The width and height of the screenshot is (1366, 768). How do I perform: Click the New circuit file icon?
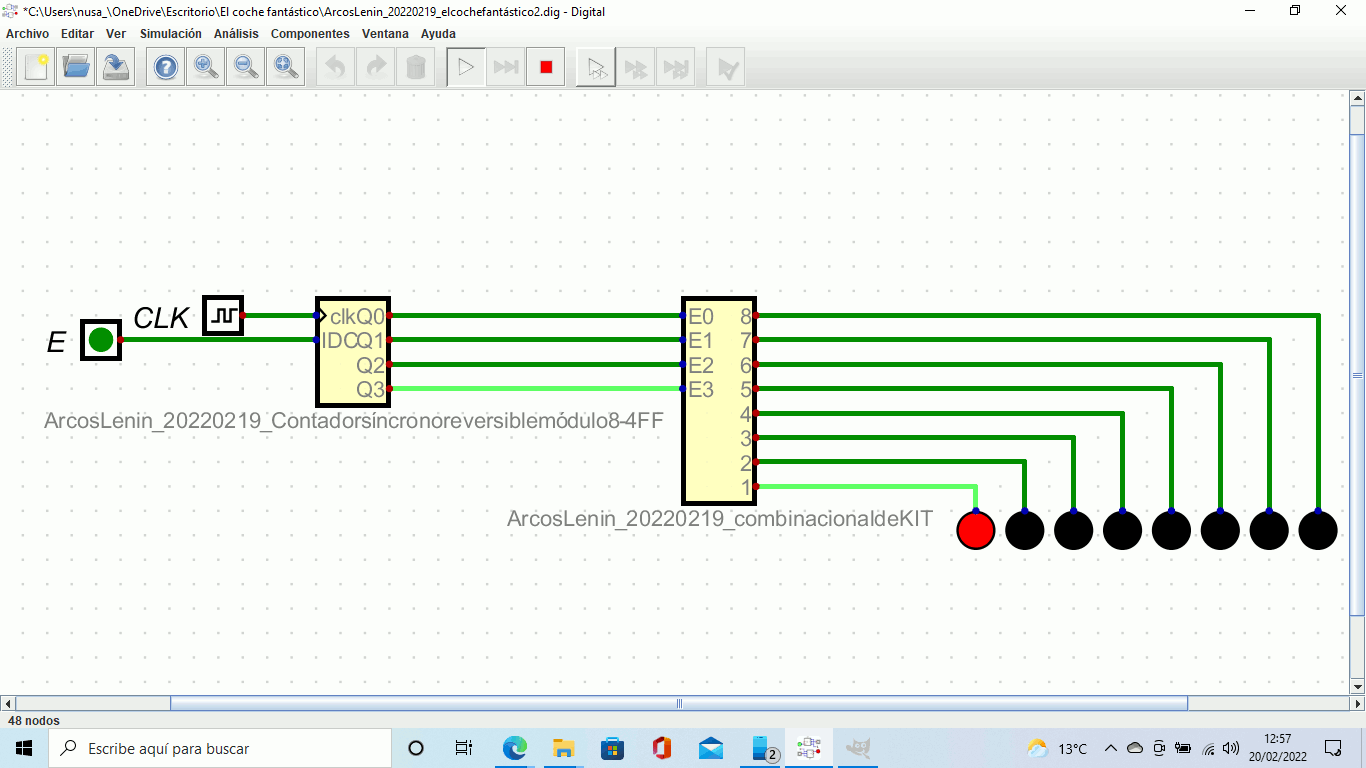tap(36, 68)
